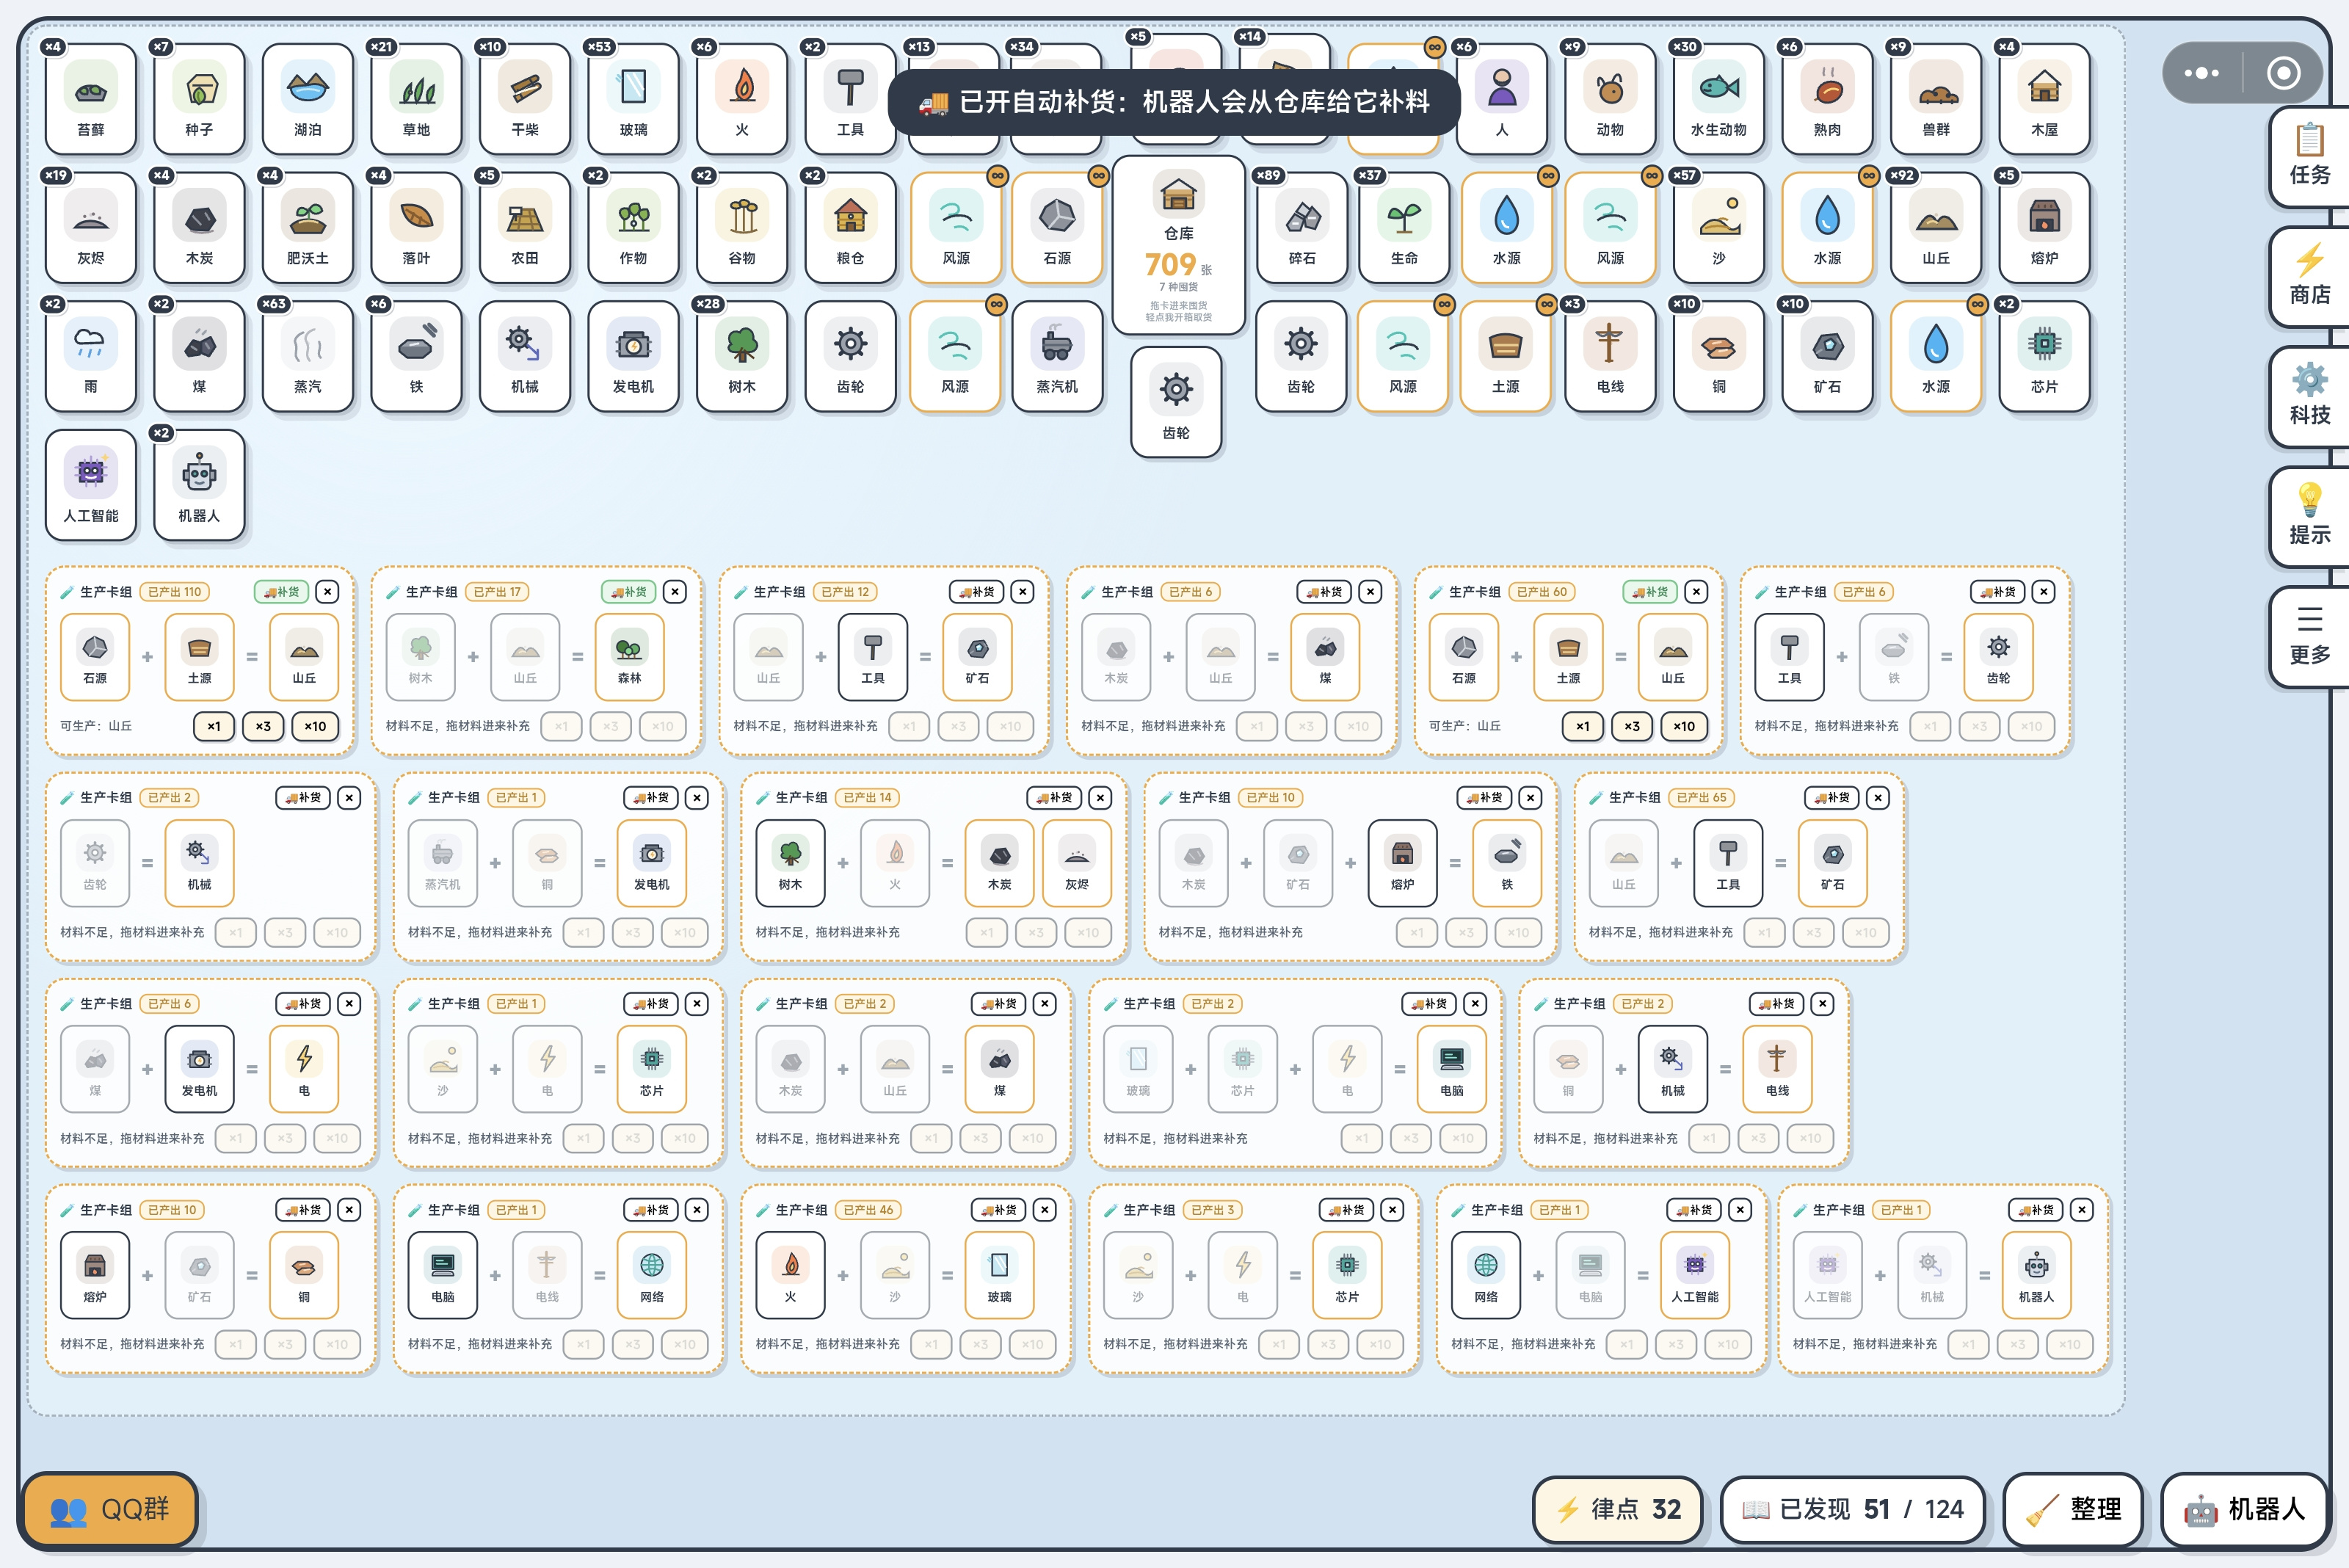Close the 森林 production group

[675, 592]
